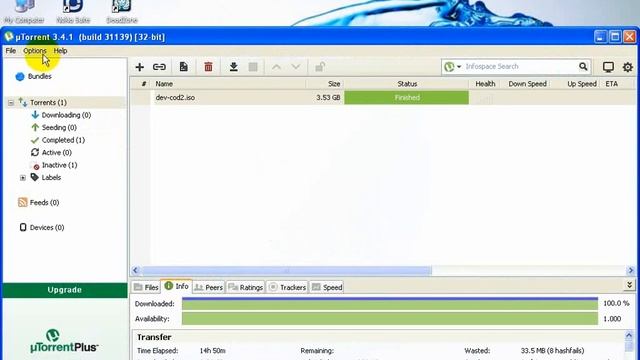Select Devices (0) in sidebar
This screenshot has height=360, width=640.
pyautogui.click(x=47, y=227)
